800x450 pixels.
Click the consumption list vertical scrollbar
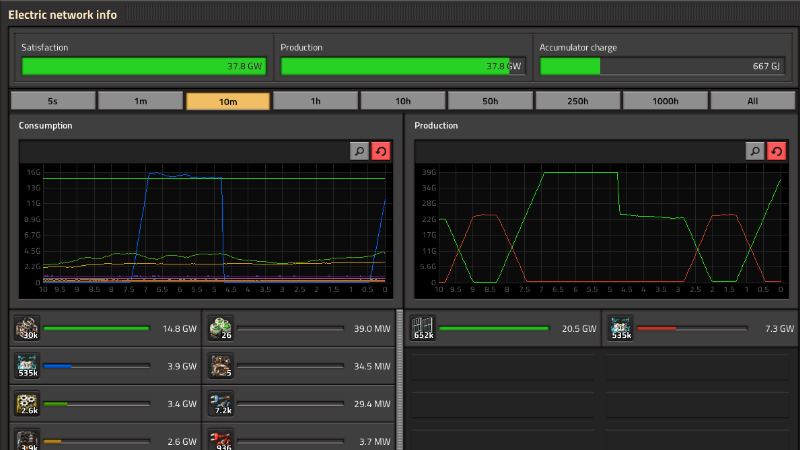click(x=399, y=379)
